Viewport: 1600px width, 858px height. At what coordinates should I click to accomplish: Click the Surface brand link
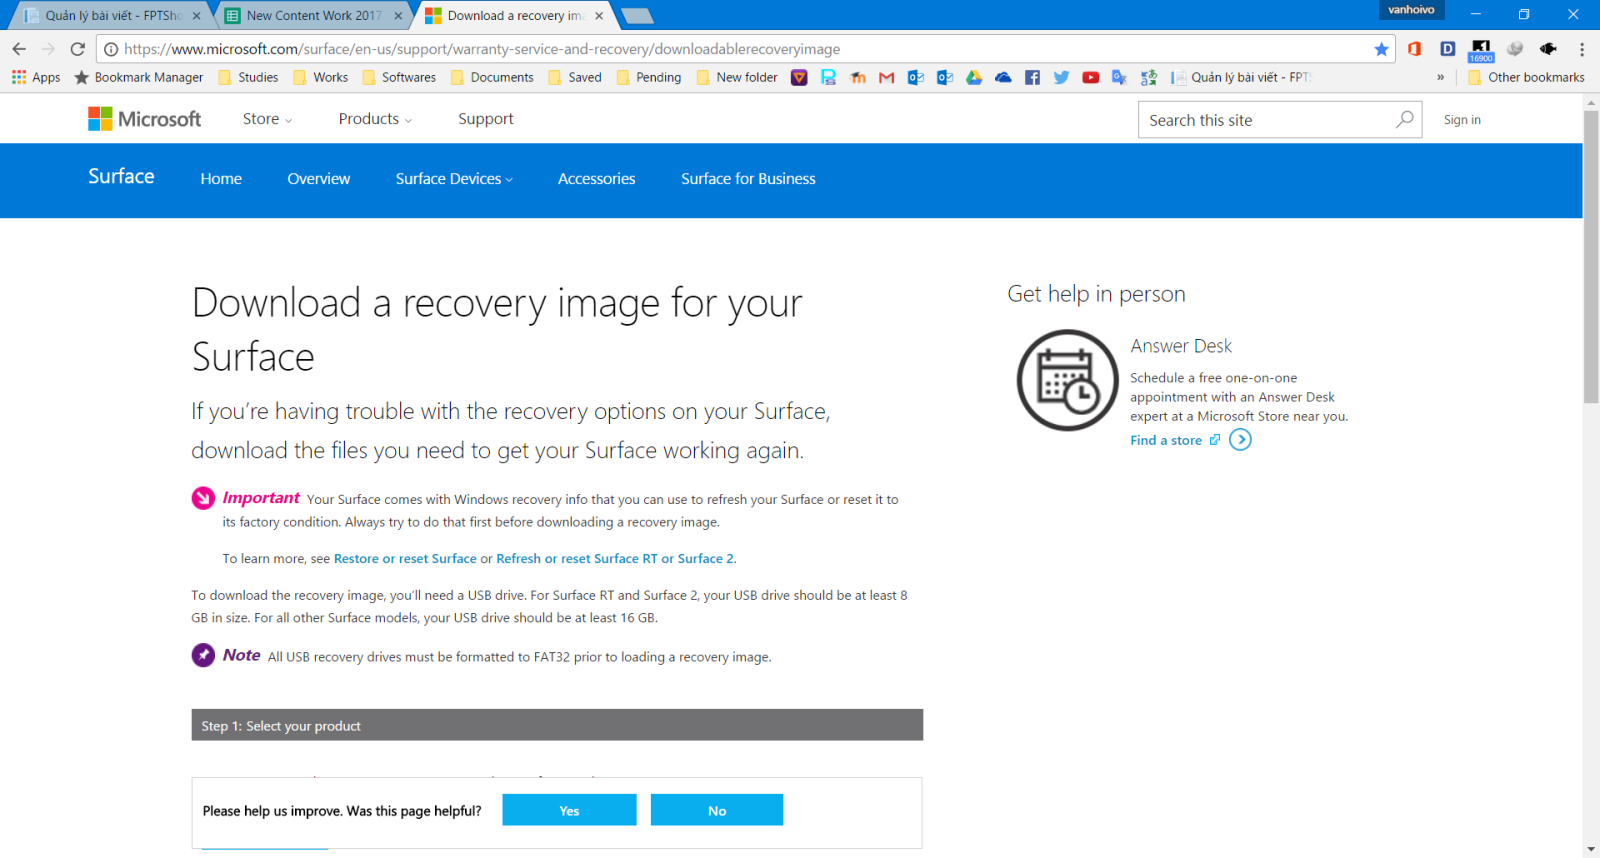[x=121, y=177]
